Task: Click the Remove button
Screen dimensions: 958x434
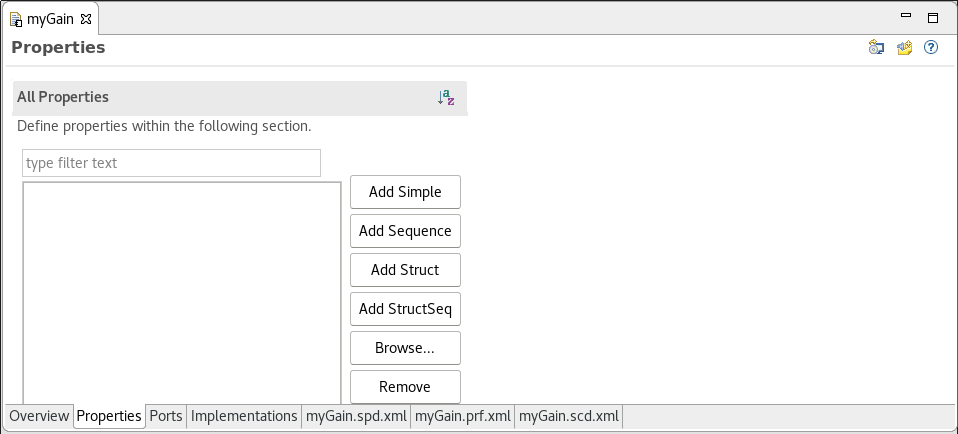Action: (x=405, y=387)
